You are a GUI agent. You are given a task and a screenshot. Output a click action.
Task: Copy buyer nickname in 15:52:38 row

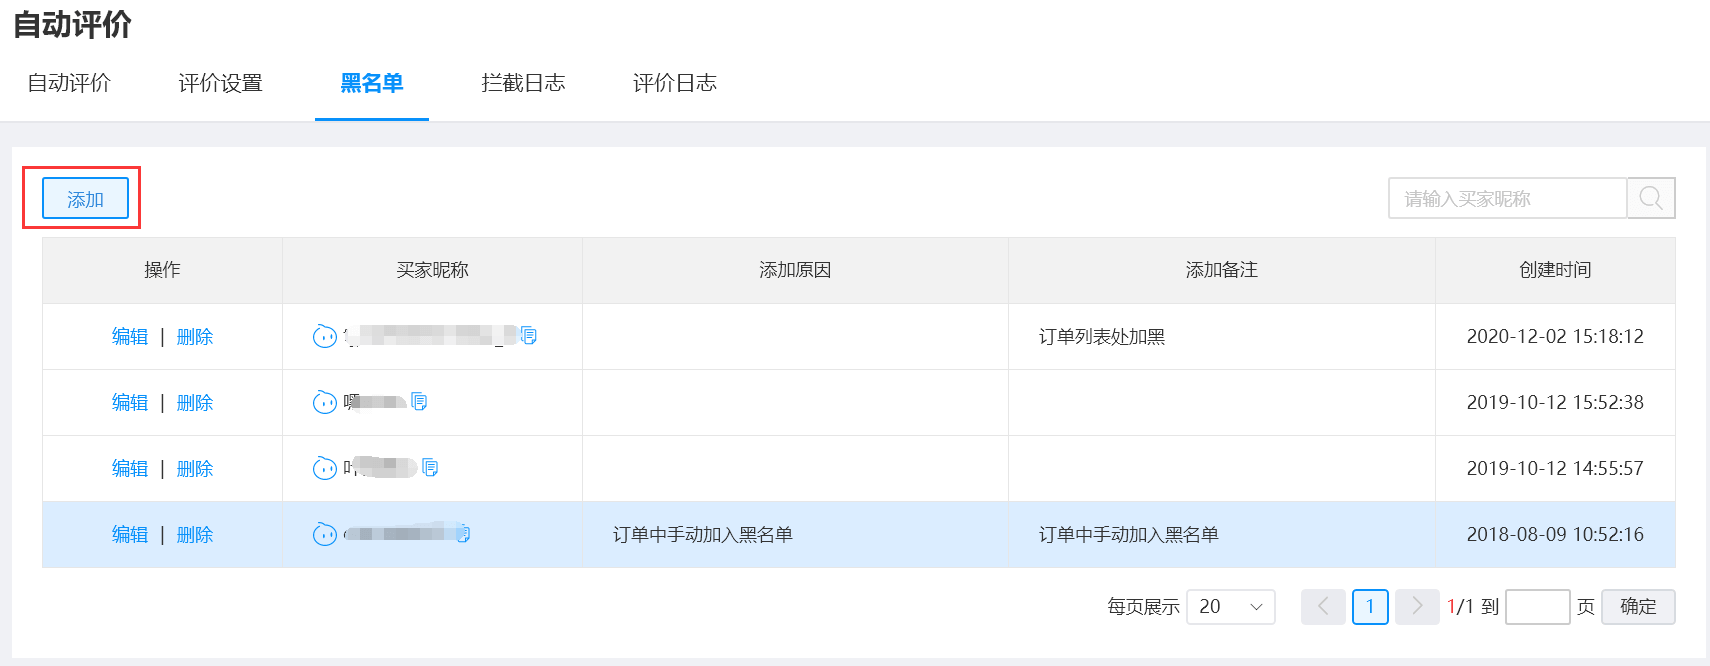tap(420, 402)
